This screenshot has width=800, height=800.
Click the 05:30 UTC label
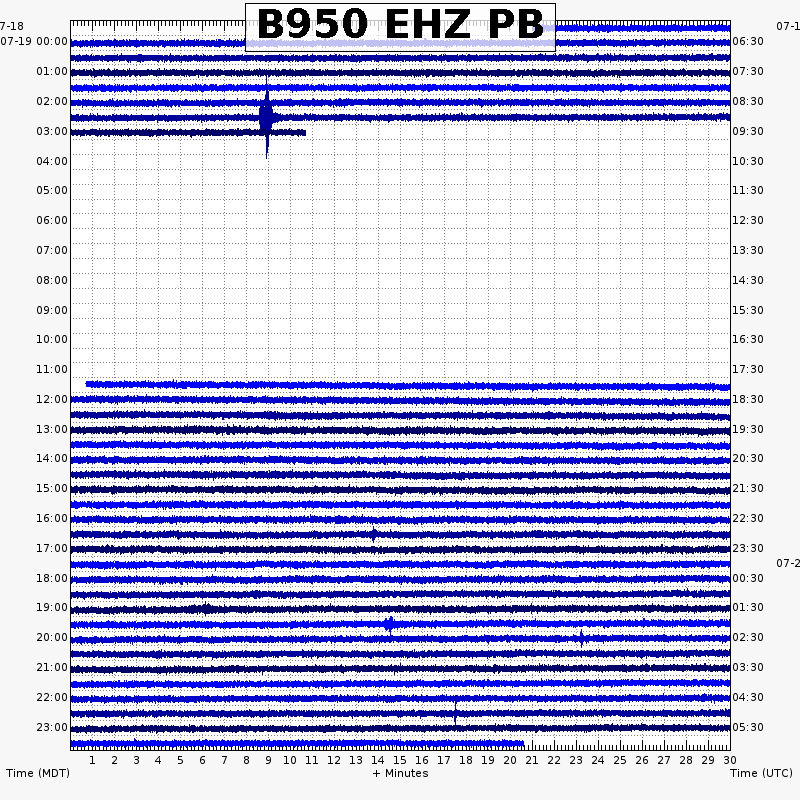[748, 727]
